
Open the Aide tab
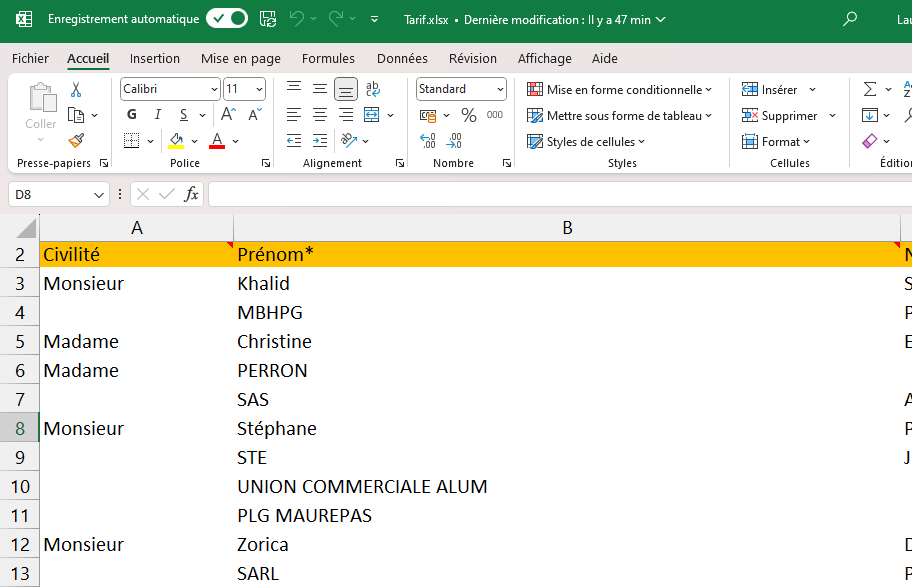[x=605, y=58]
